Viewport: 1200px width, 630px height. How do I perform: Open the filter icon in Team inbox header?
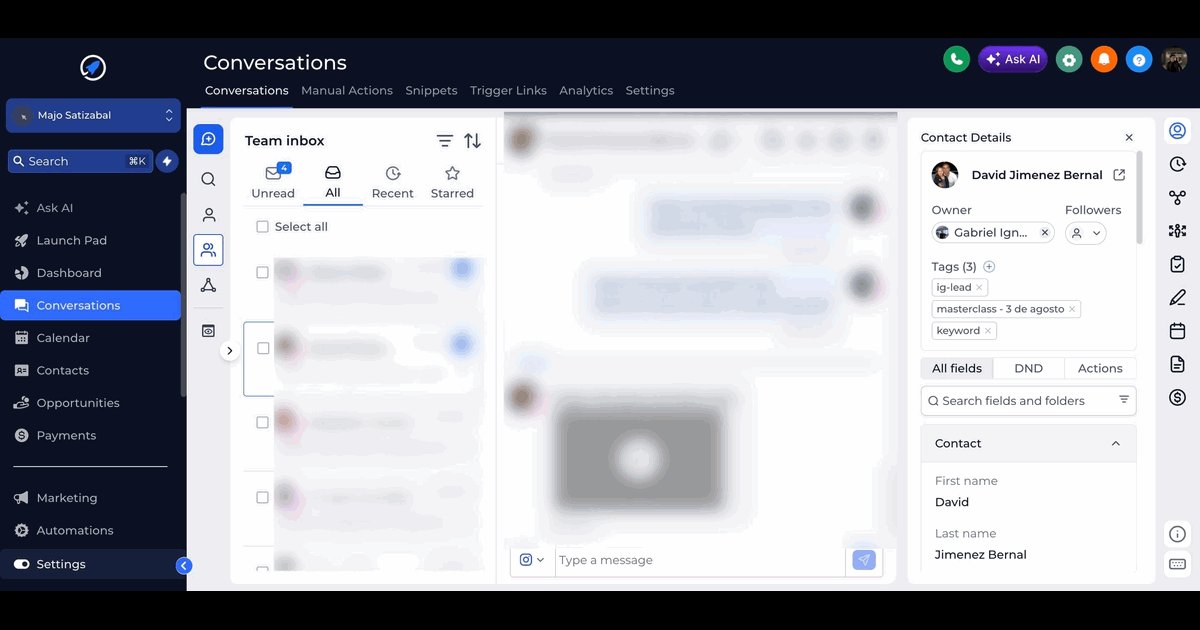[x=445, y=141]
